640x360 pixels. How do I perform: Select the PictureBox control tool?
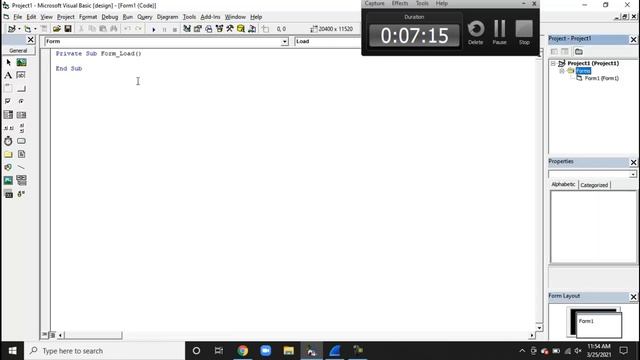tap(21, 62)
